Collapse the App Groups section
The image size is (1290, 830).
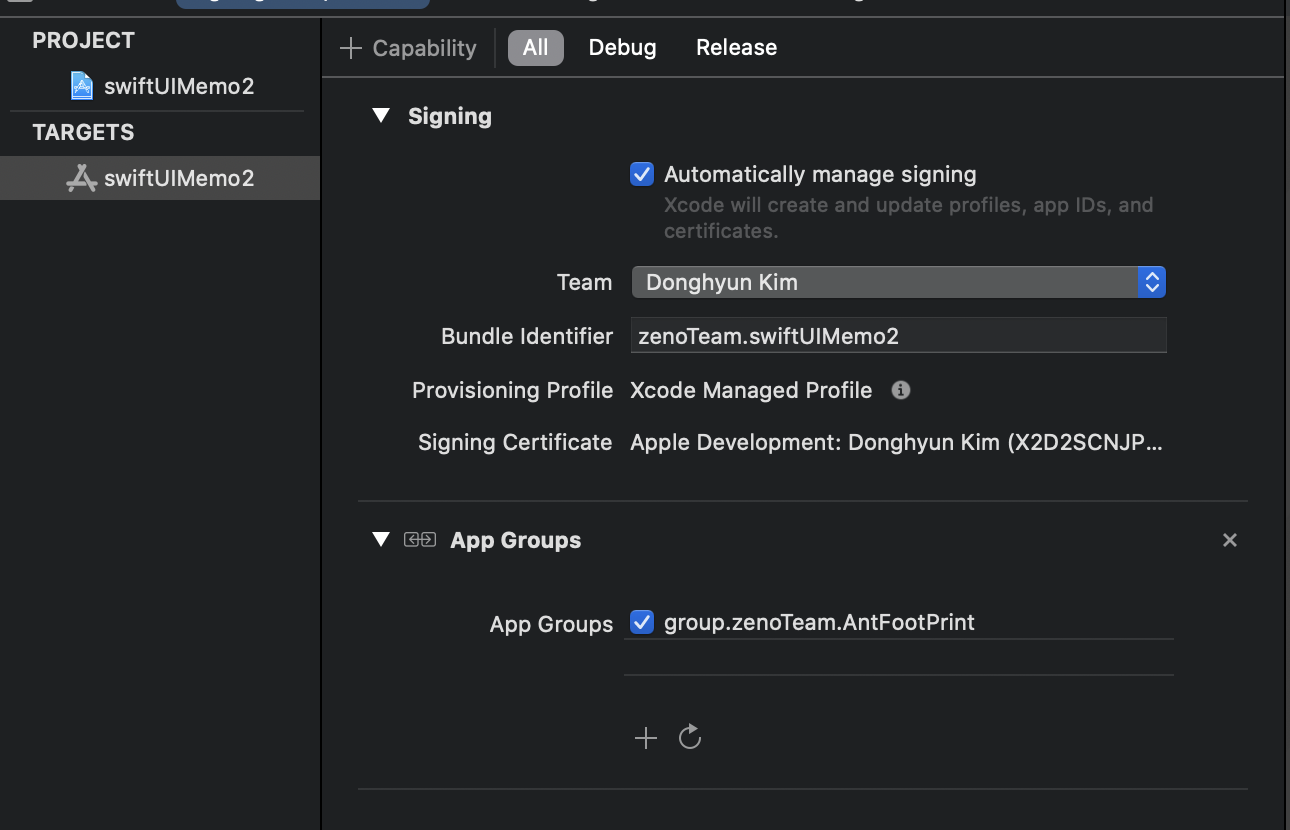380,540
